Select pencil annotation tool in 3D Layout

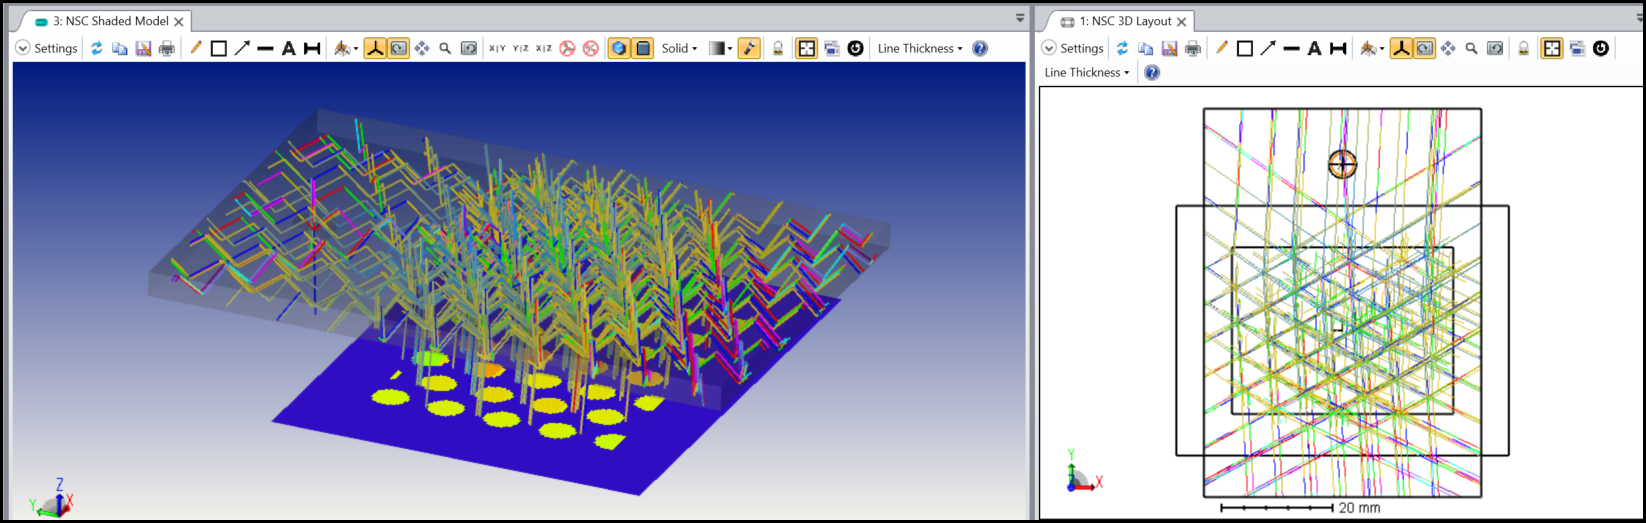[1221, 48]
